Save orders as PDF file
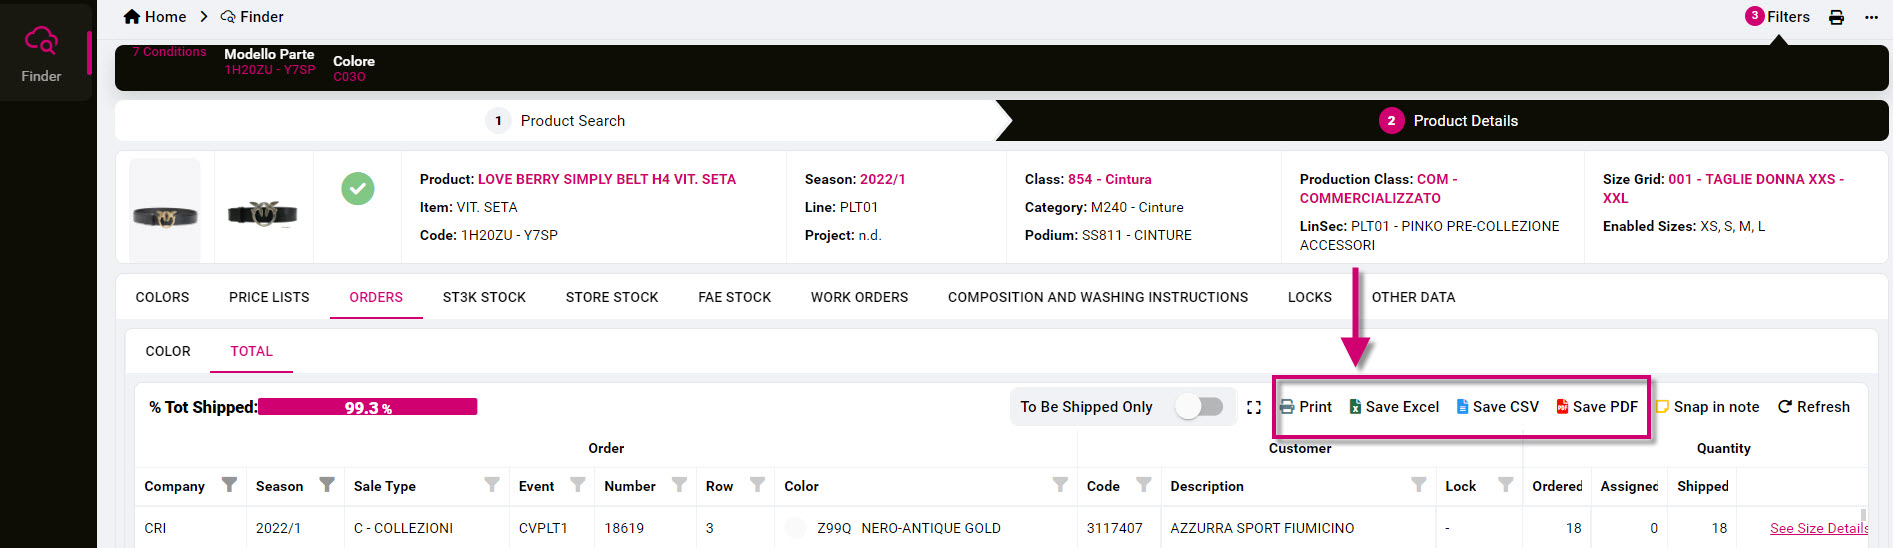 [x=1597, y=407]
